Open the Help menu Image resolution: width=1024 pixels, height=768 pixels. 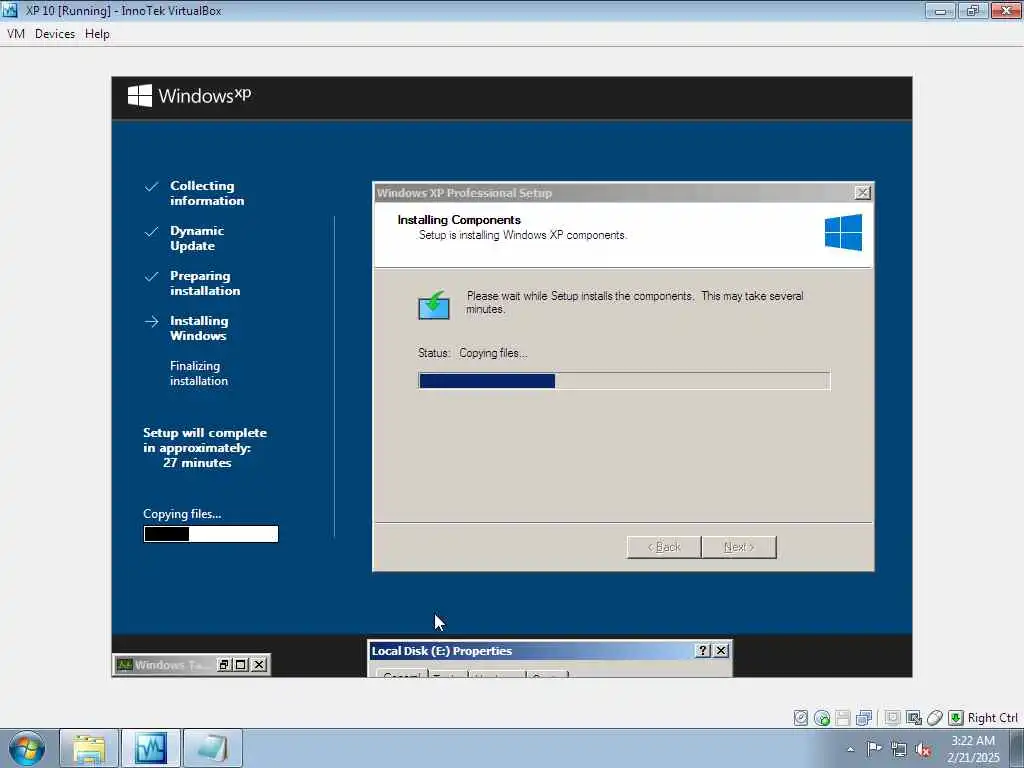pos(97,34)
